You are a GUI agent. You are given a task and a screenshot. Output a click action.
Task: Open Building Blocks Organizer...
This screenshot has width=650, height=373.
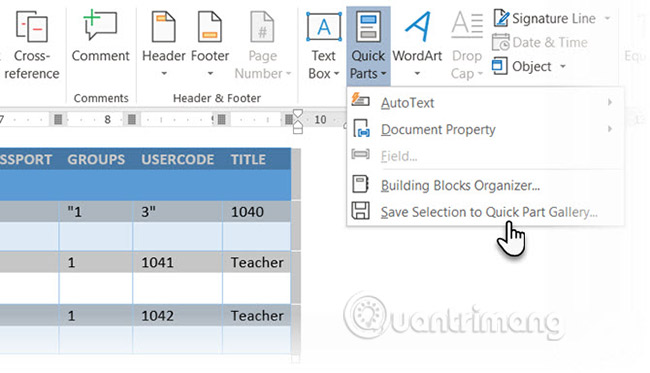[485, 185]
